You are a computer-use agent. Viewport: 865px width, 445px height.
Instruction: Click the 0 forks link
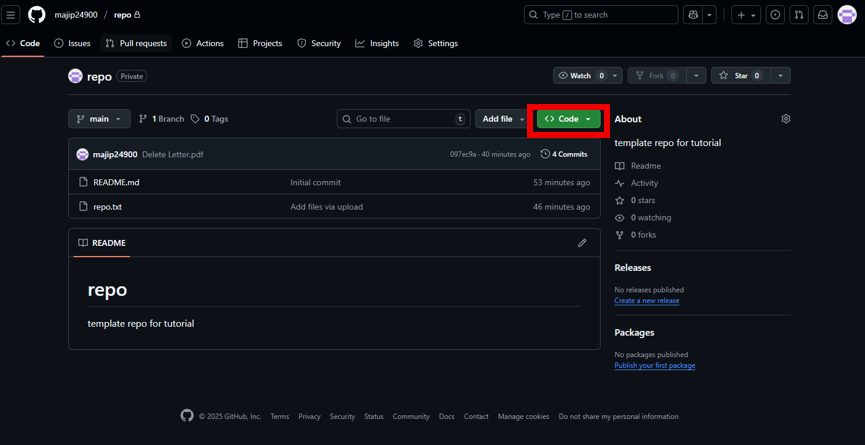coord(636,234)
